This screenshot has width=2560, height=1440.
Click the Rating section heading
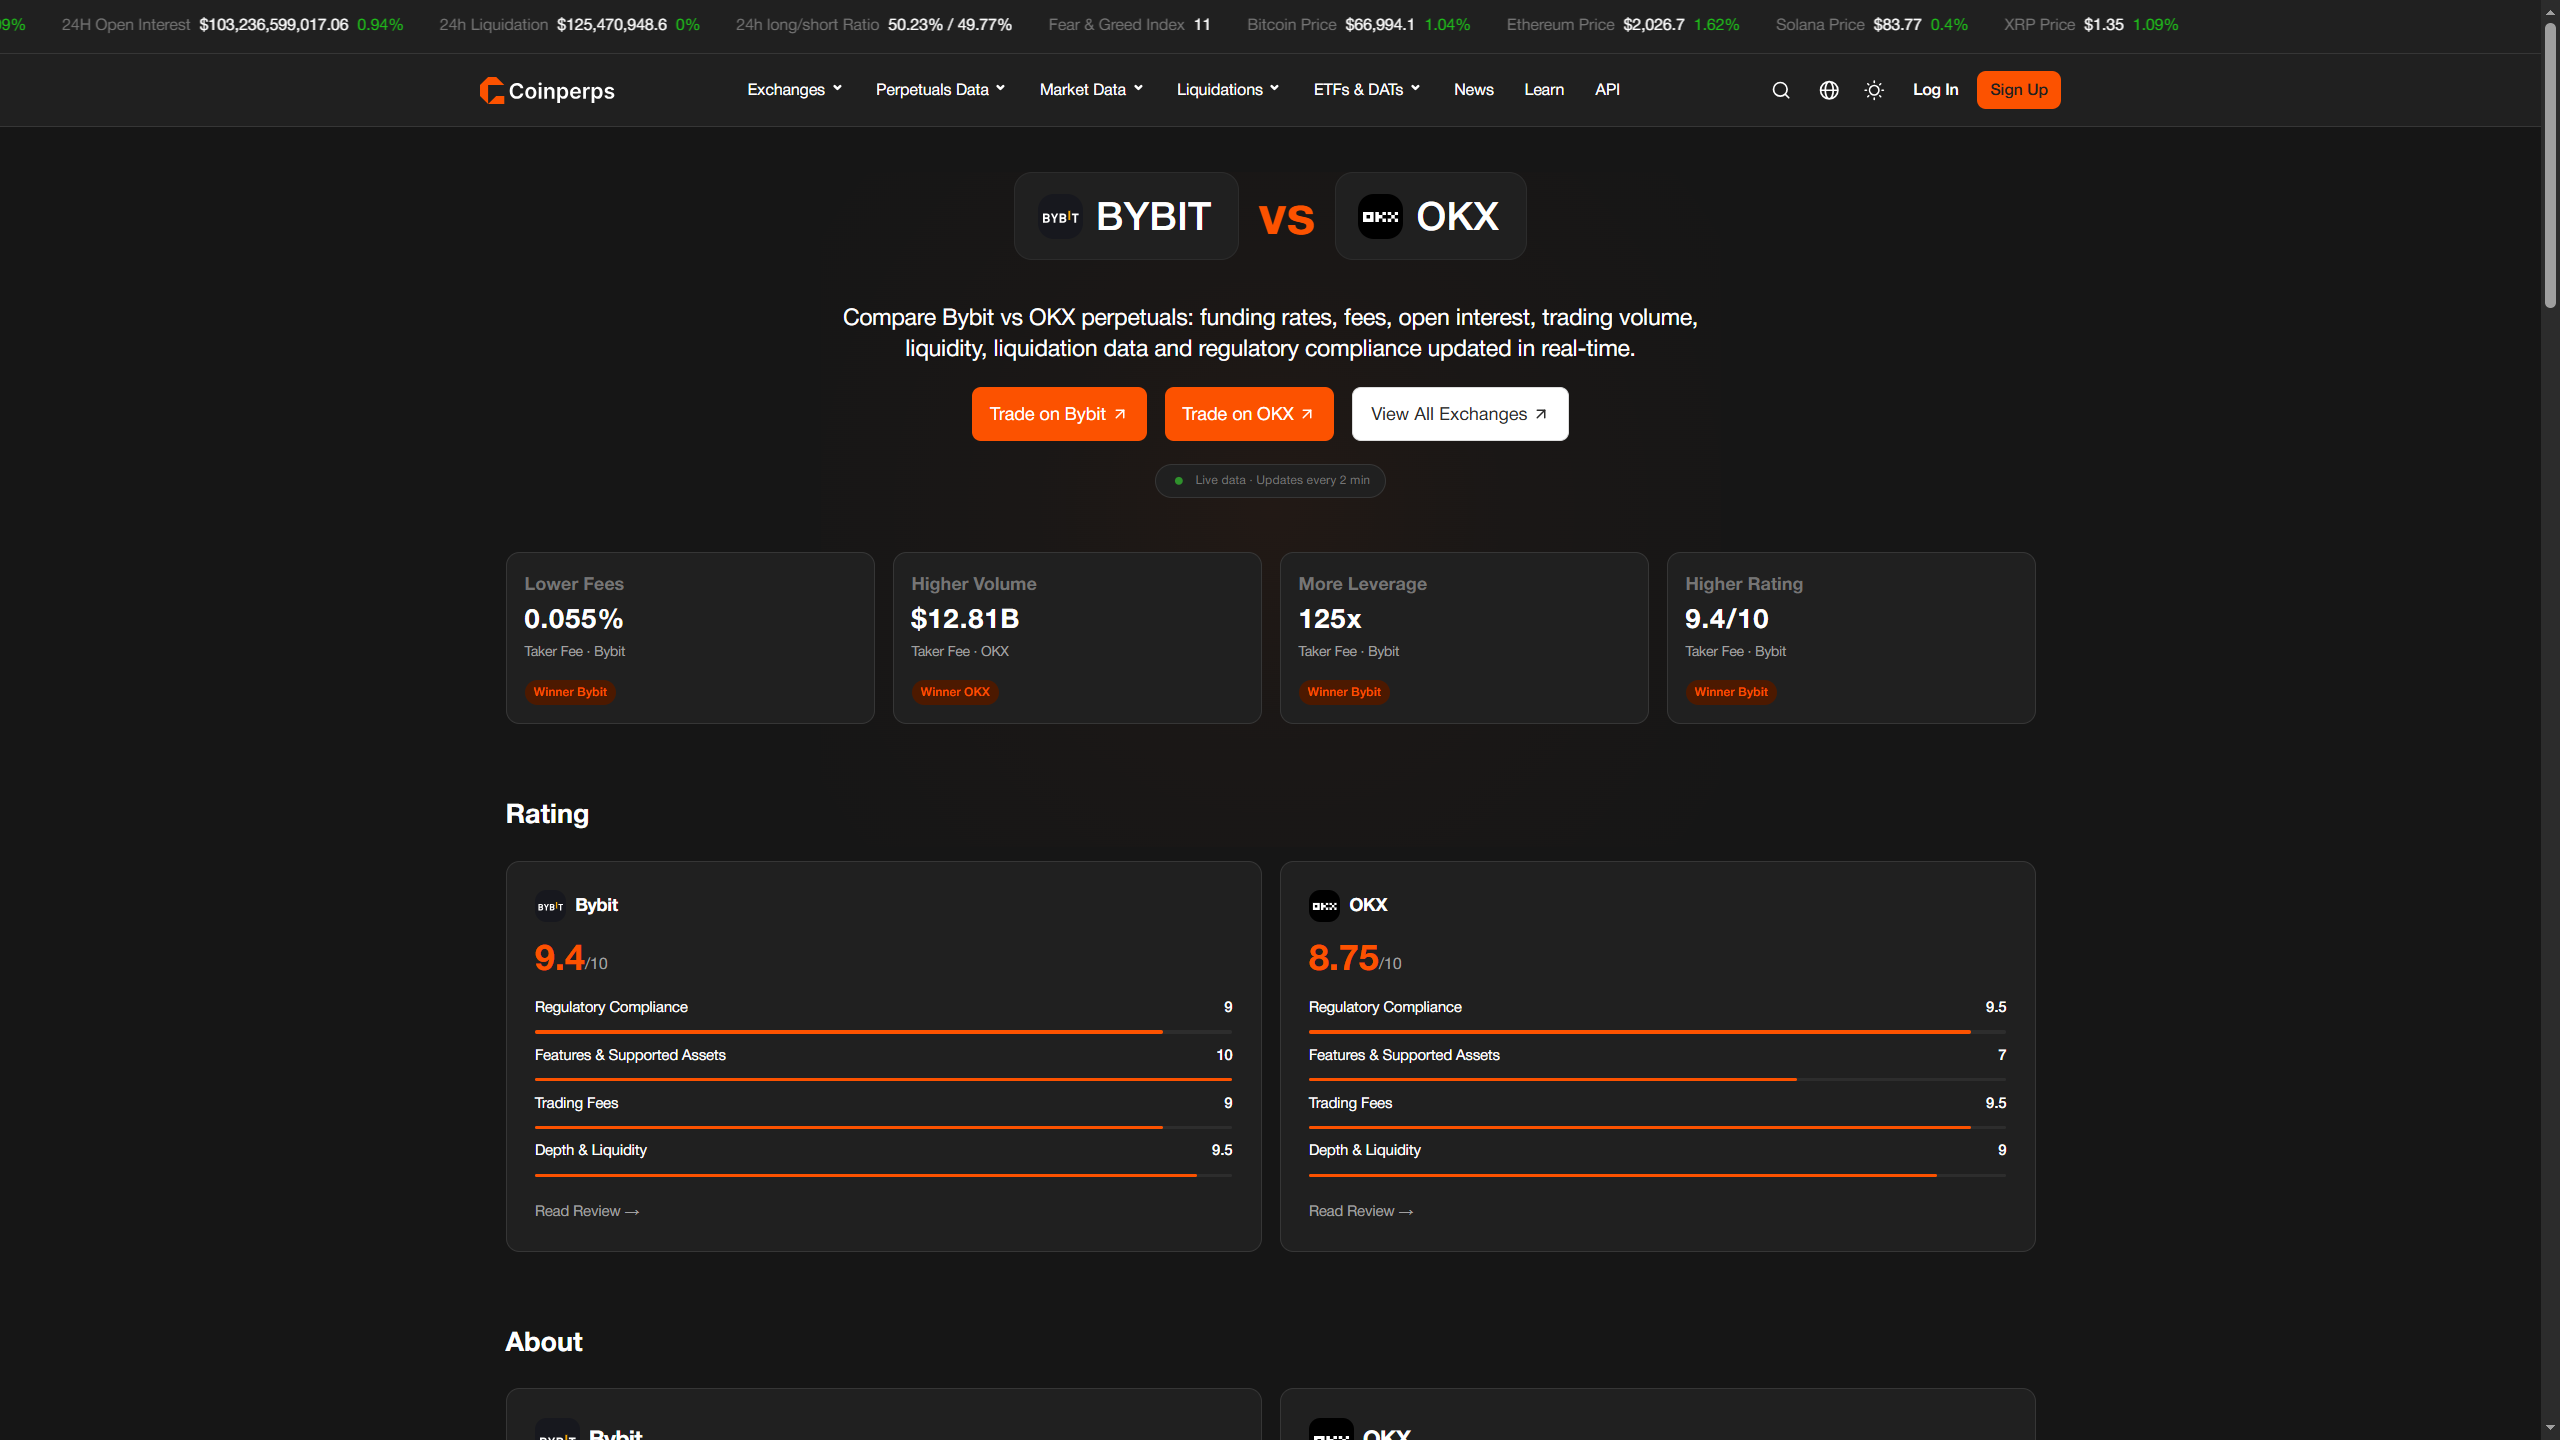tap(547, 814)
